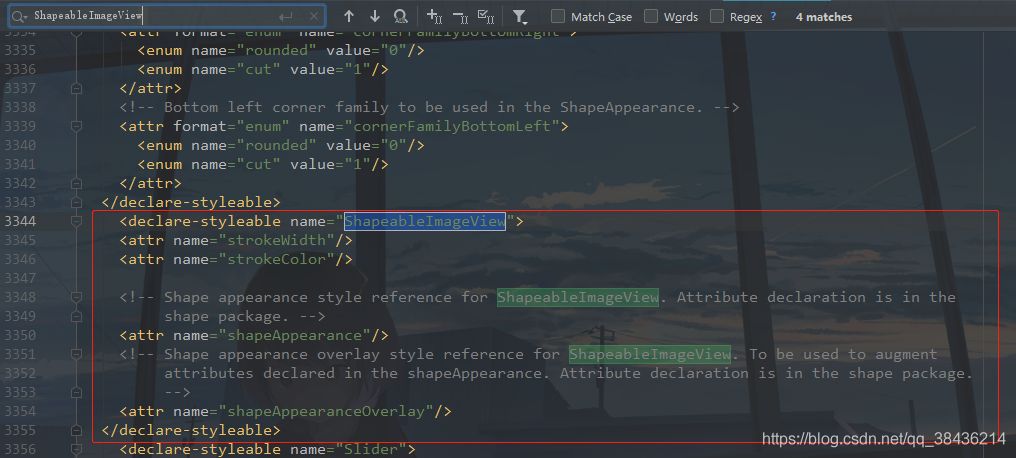The width and height of the screenshot is (1016, 458).
Task: Click the '4 matches' result count
Action: [824, 17]
